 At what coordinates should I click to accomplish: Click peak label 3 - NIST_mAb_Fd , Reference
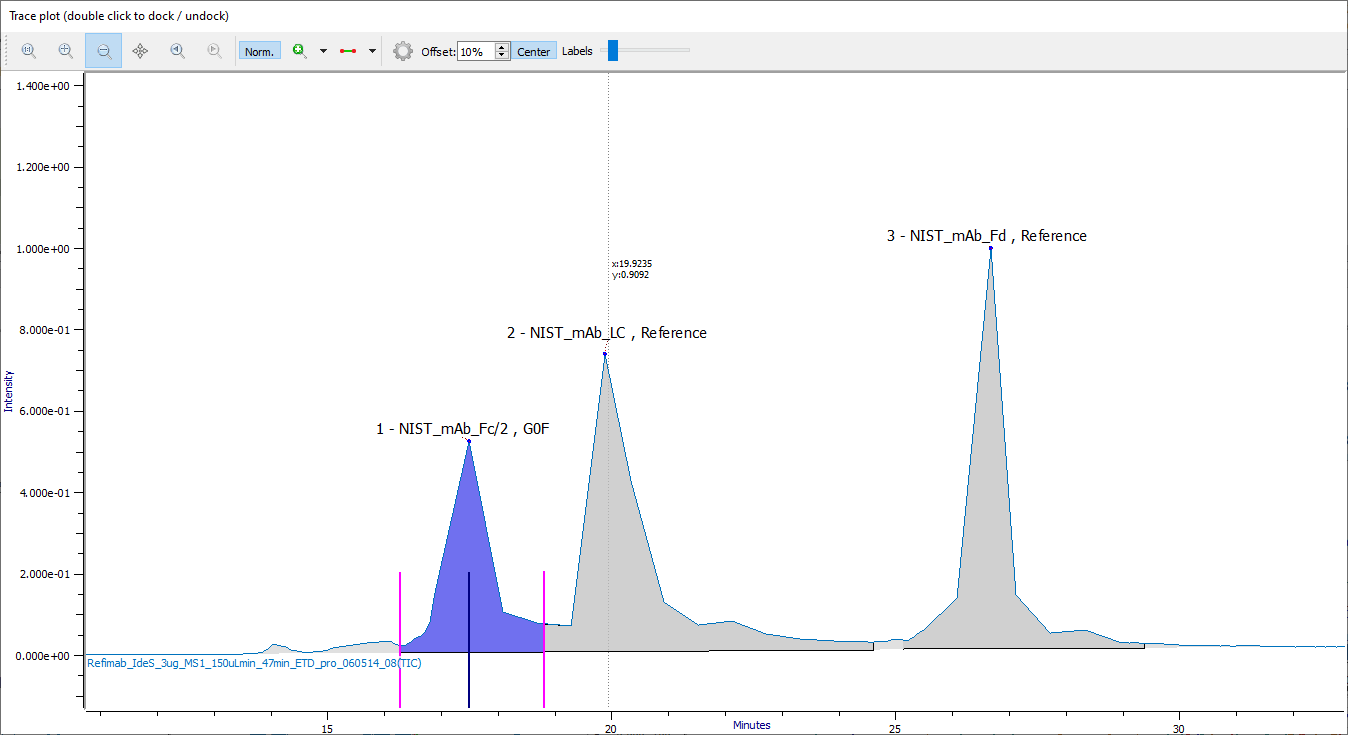(987, 236)
